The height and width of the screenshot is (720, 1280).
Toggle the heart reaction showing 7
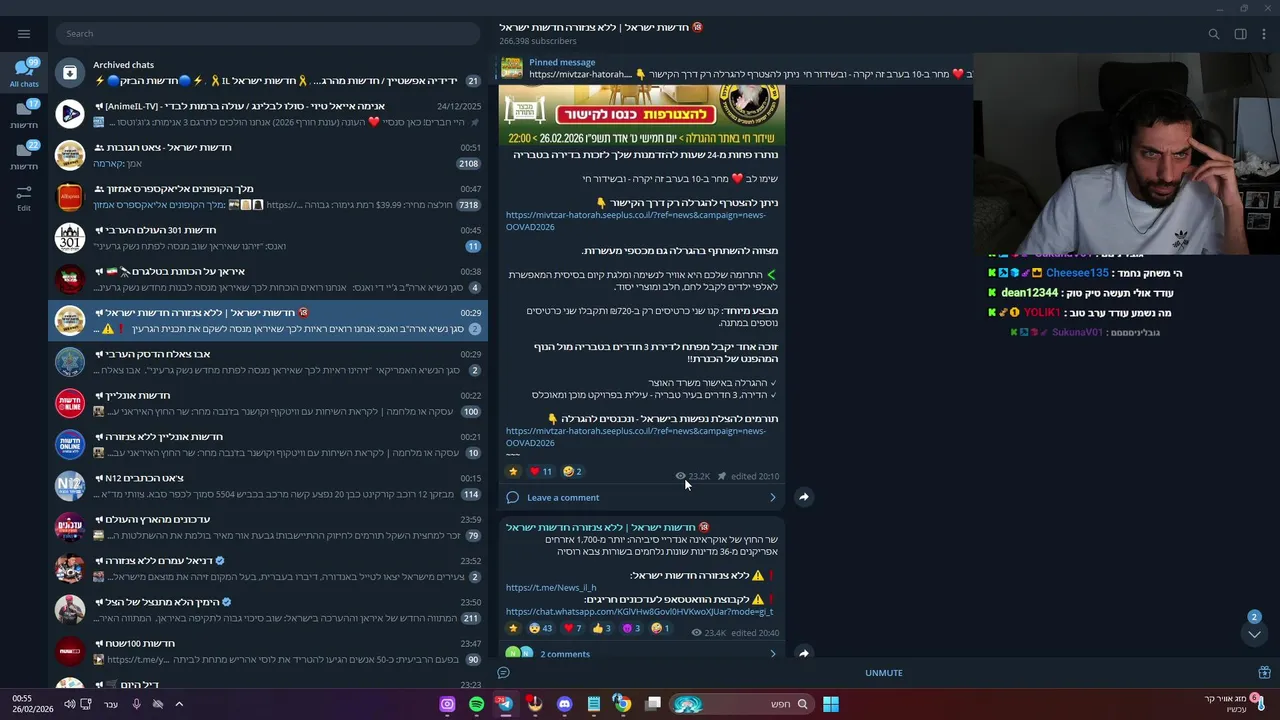(572, 628)
